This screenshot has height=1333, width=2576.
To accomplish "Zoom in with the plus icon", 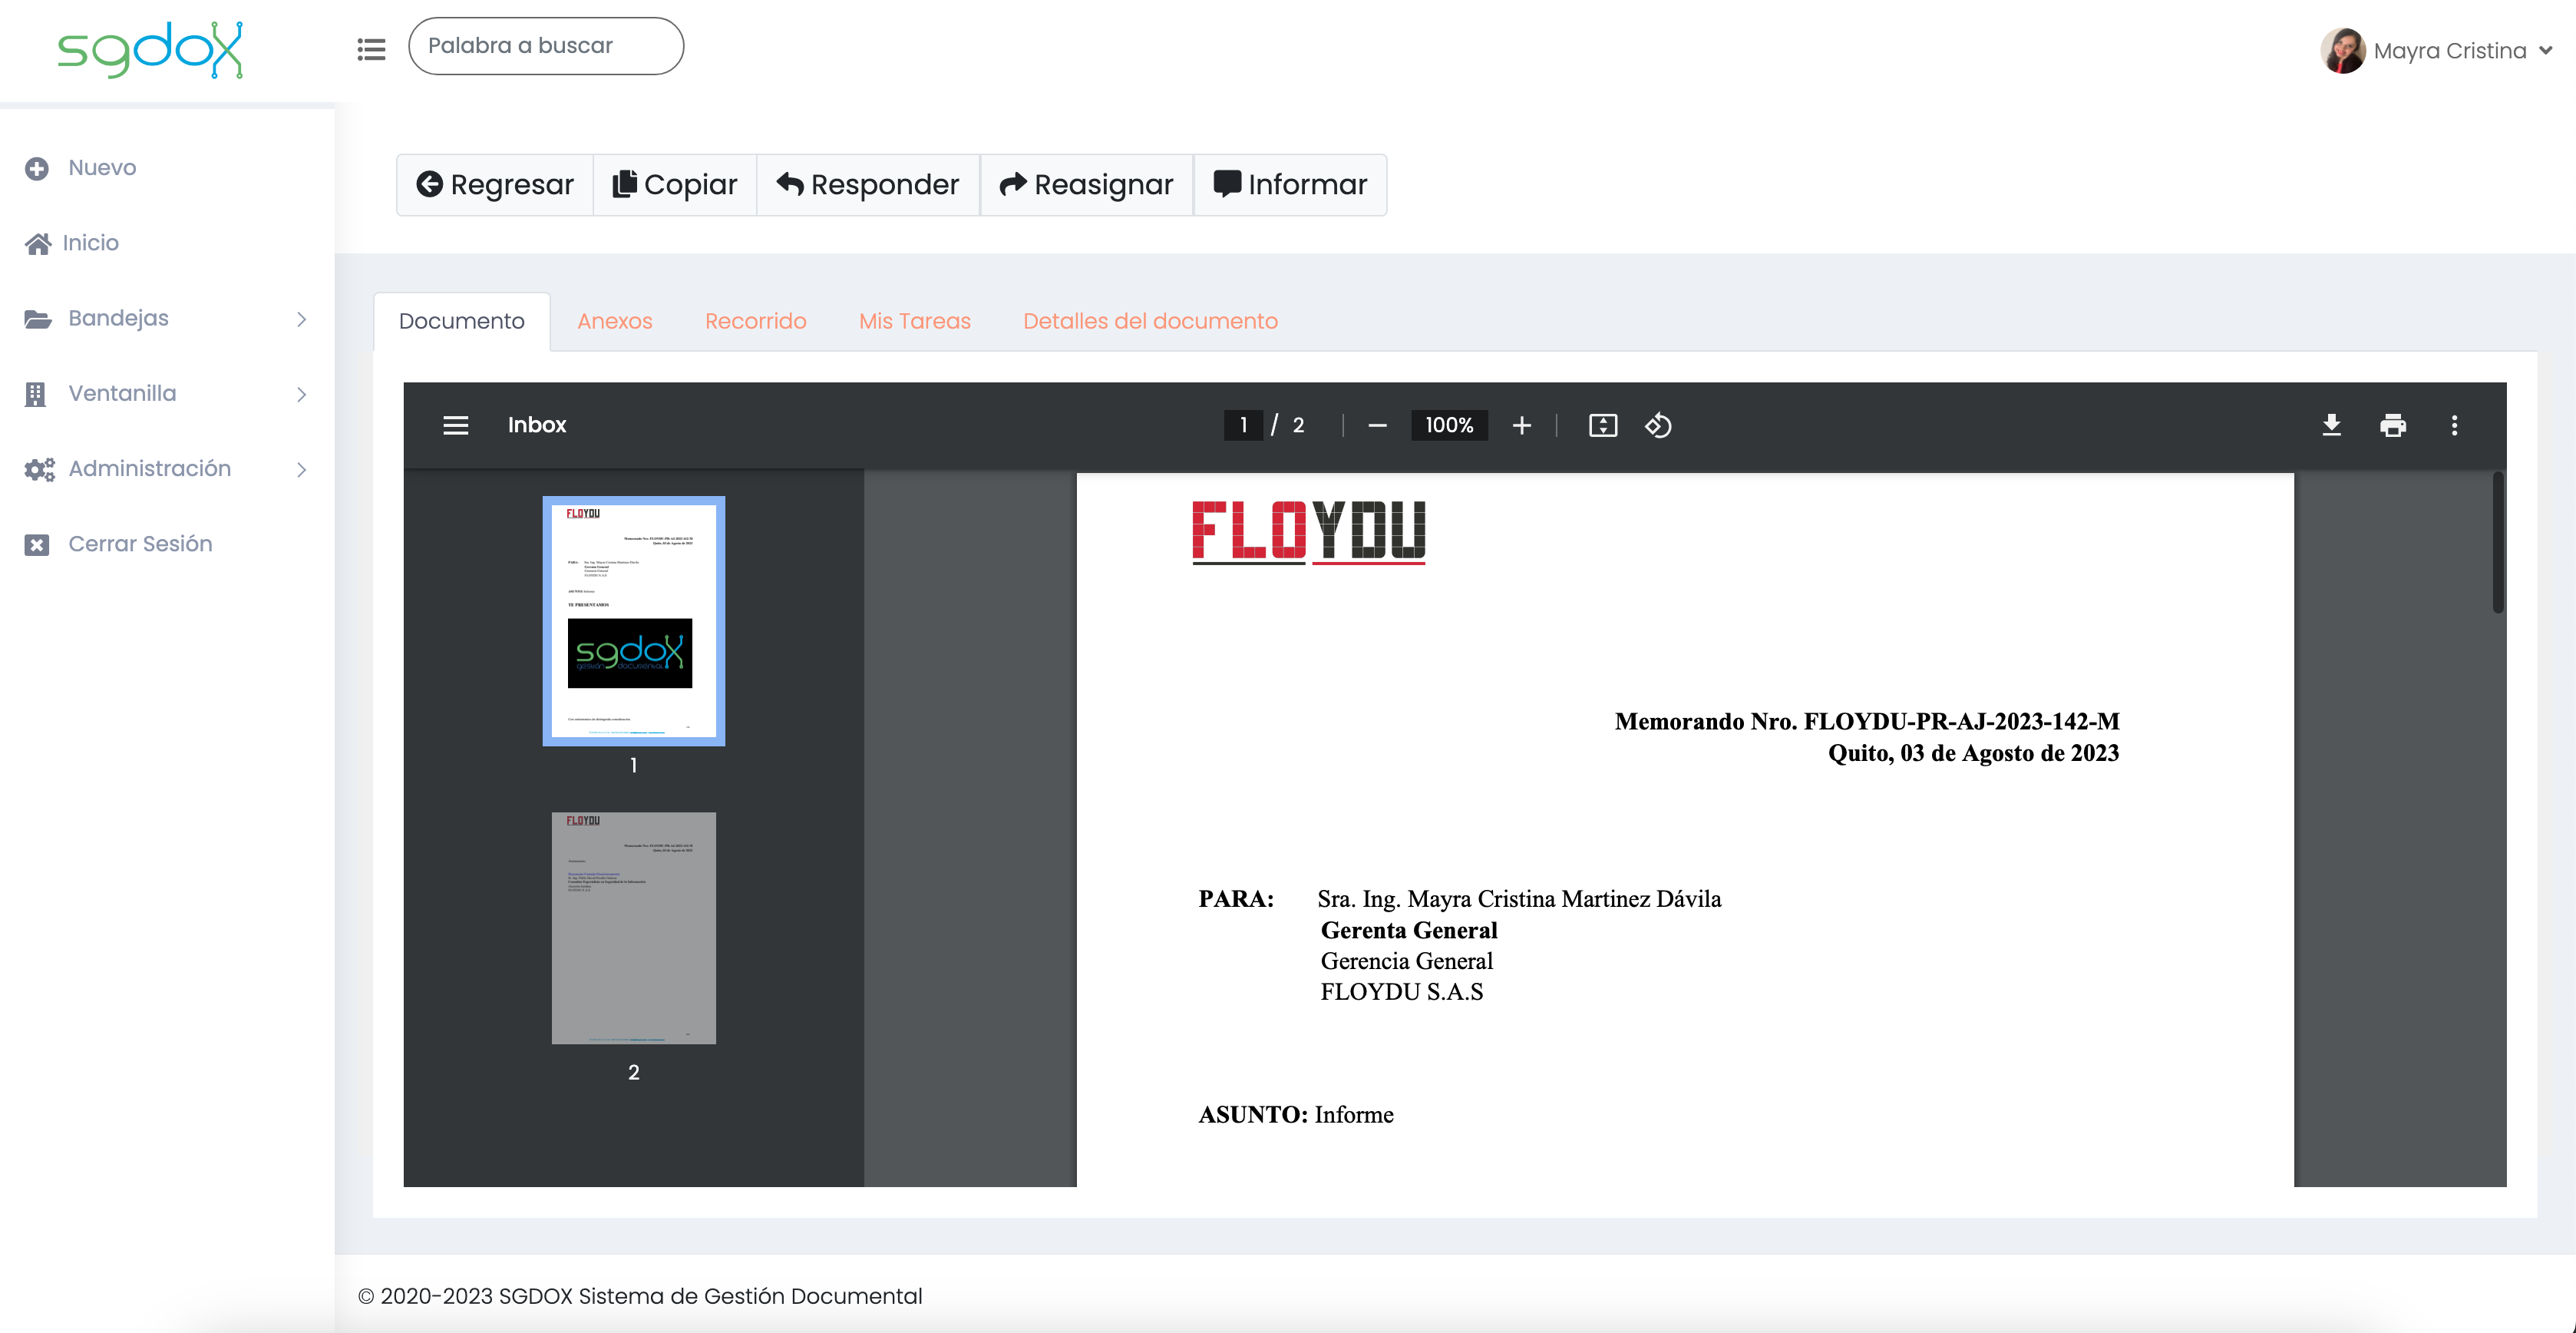I will pyautogui.click(x=1521, y=425).
